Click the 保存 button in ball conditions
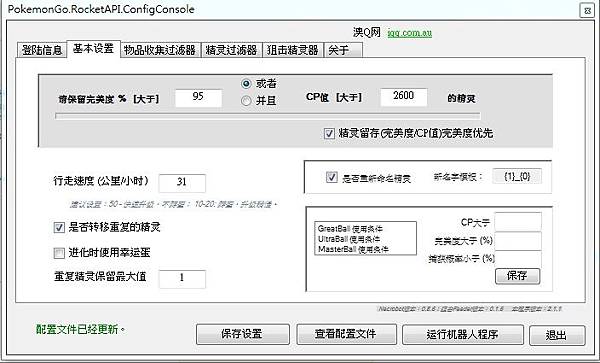This screenshot has width=600, height=363. (x=517, y=276)
